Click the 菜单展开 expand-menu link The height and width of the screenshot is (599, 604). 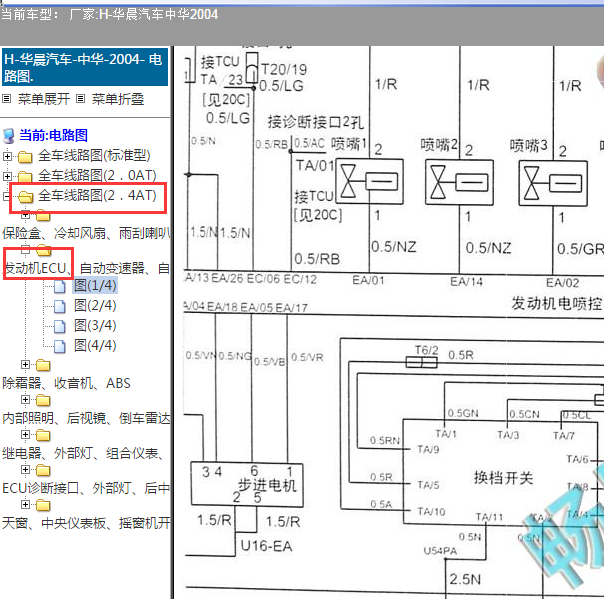[x=44, y=99]
